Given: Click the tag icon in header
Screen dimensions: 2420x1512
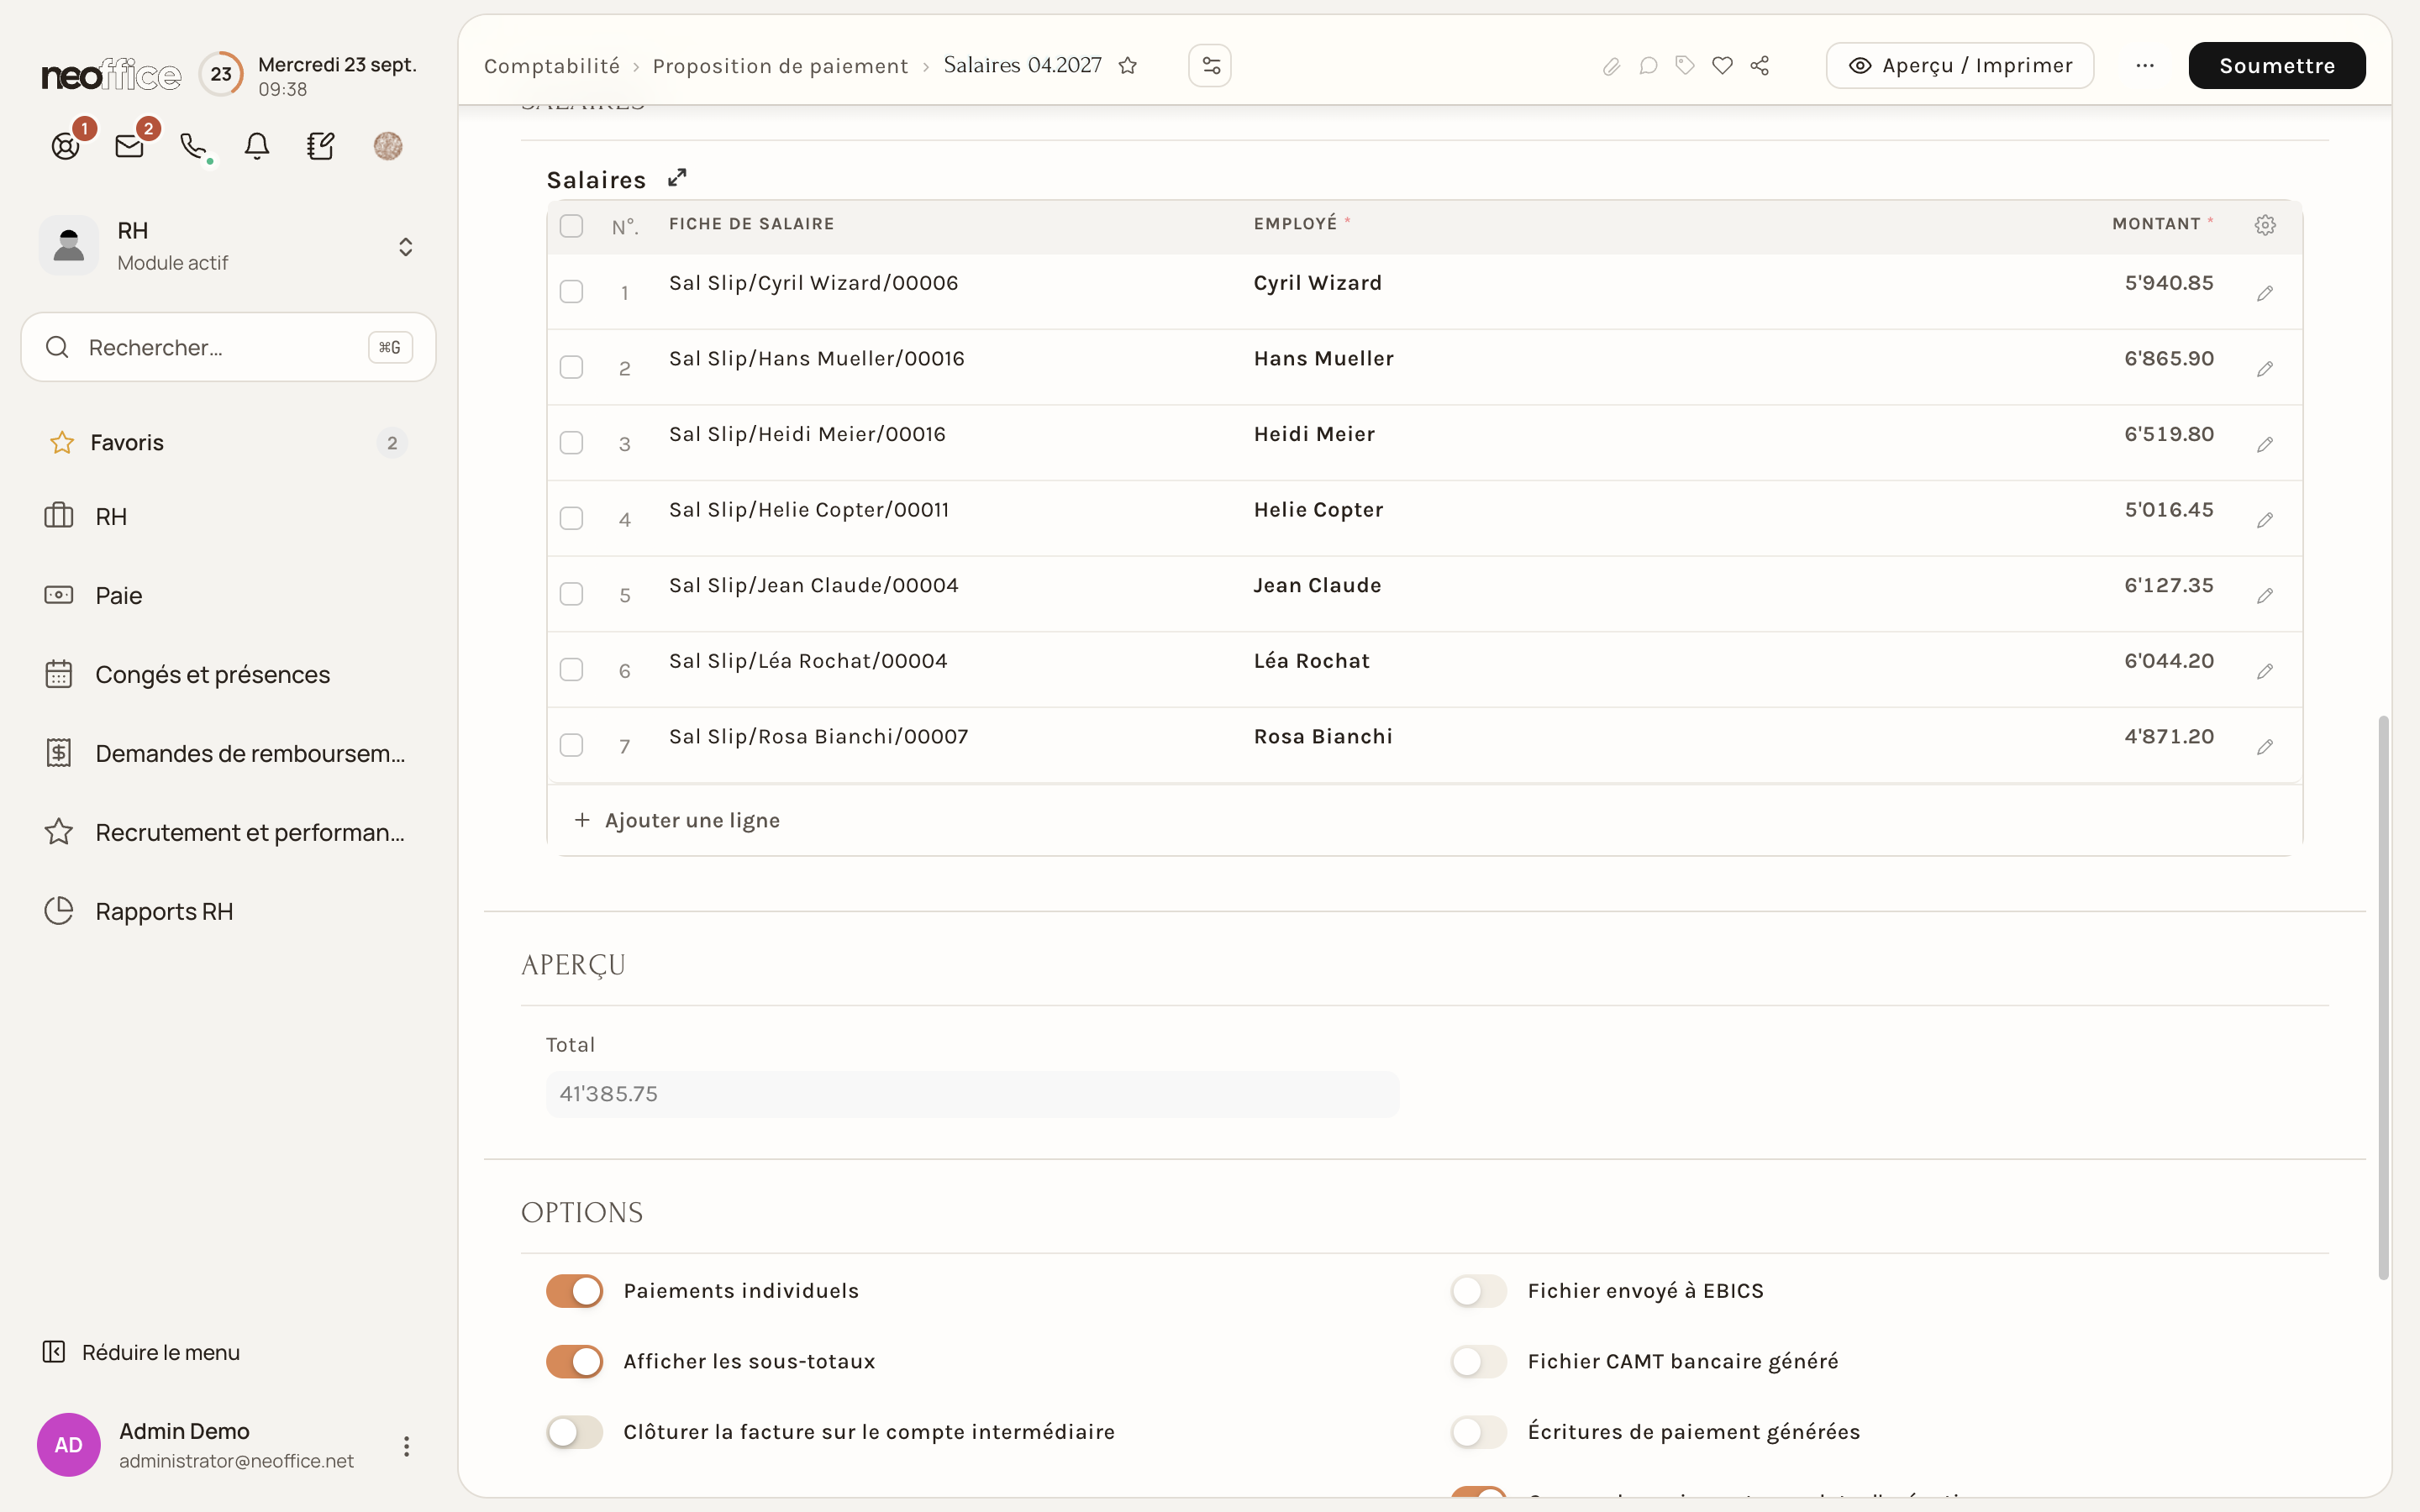Looking at the screenshot, I should [1685, 66].
